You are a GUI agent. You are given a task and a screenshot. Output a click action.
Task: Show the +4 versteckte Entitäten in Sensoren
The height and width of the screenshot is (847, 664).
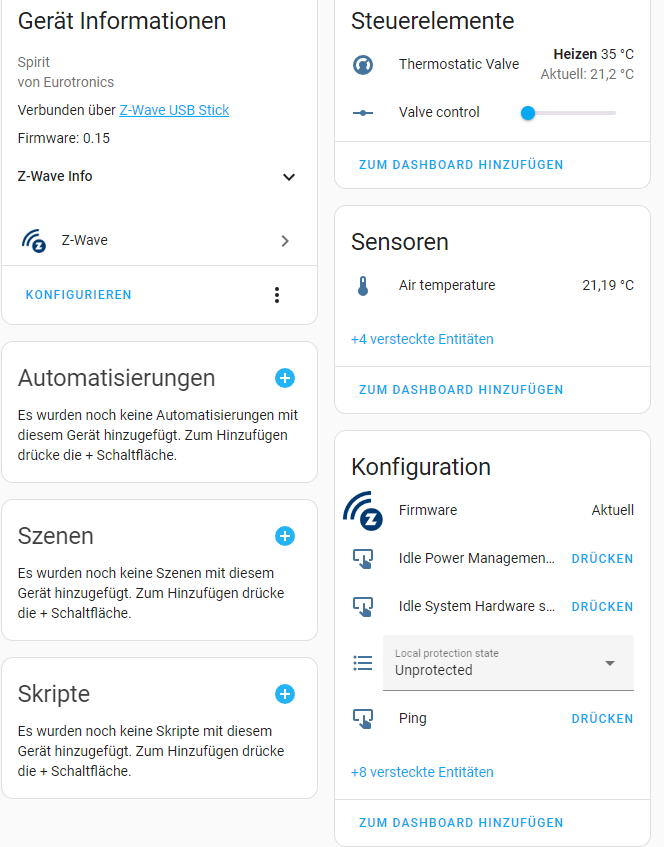[x=422, y=339]
